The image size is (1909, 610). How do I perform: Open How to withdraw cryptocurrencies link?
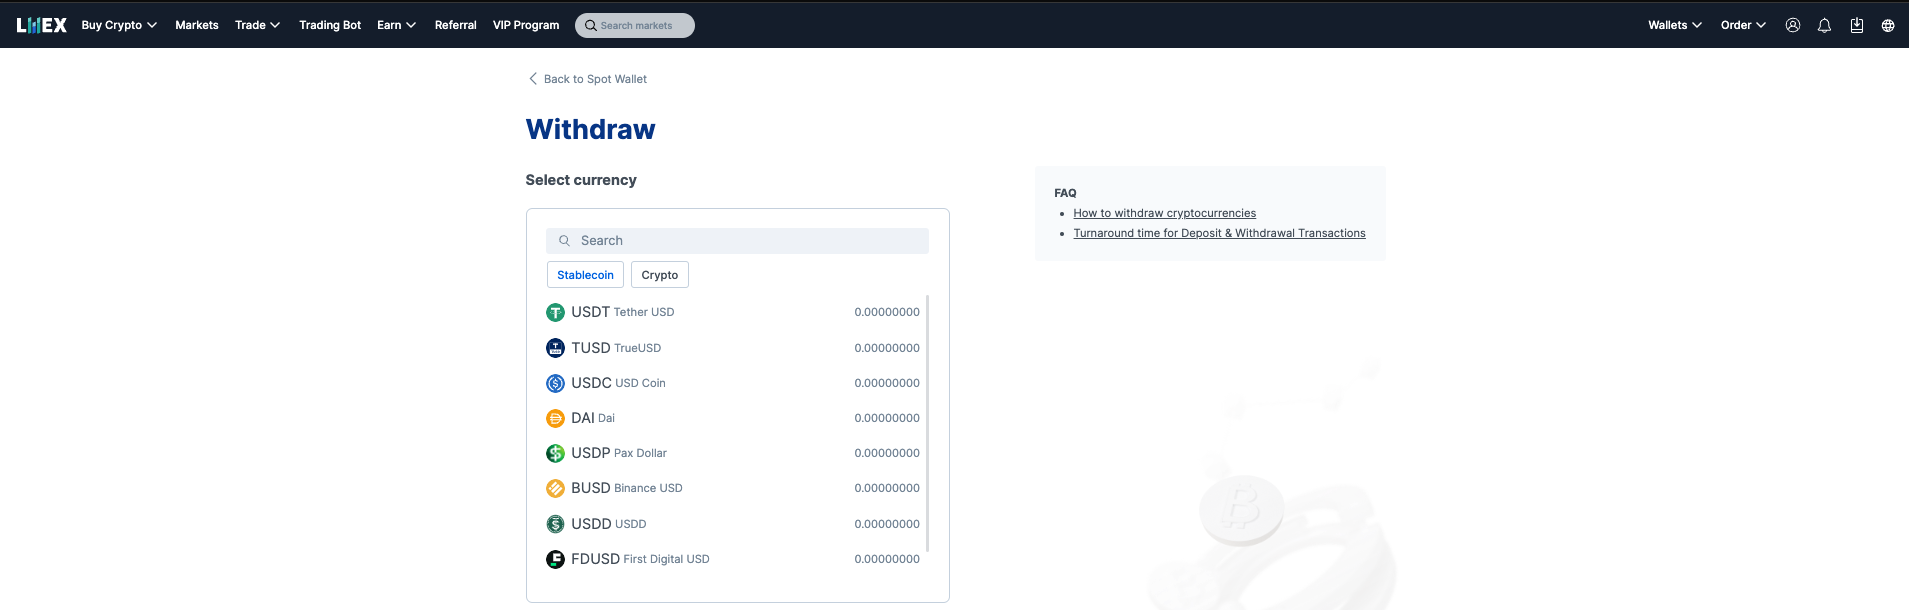click(1165, 213)
